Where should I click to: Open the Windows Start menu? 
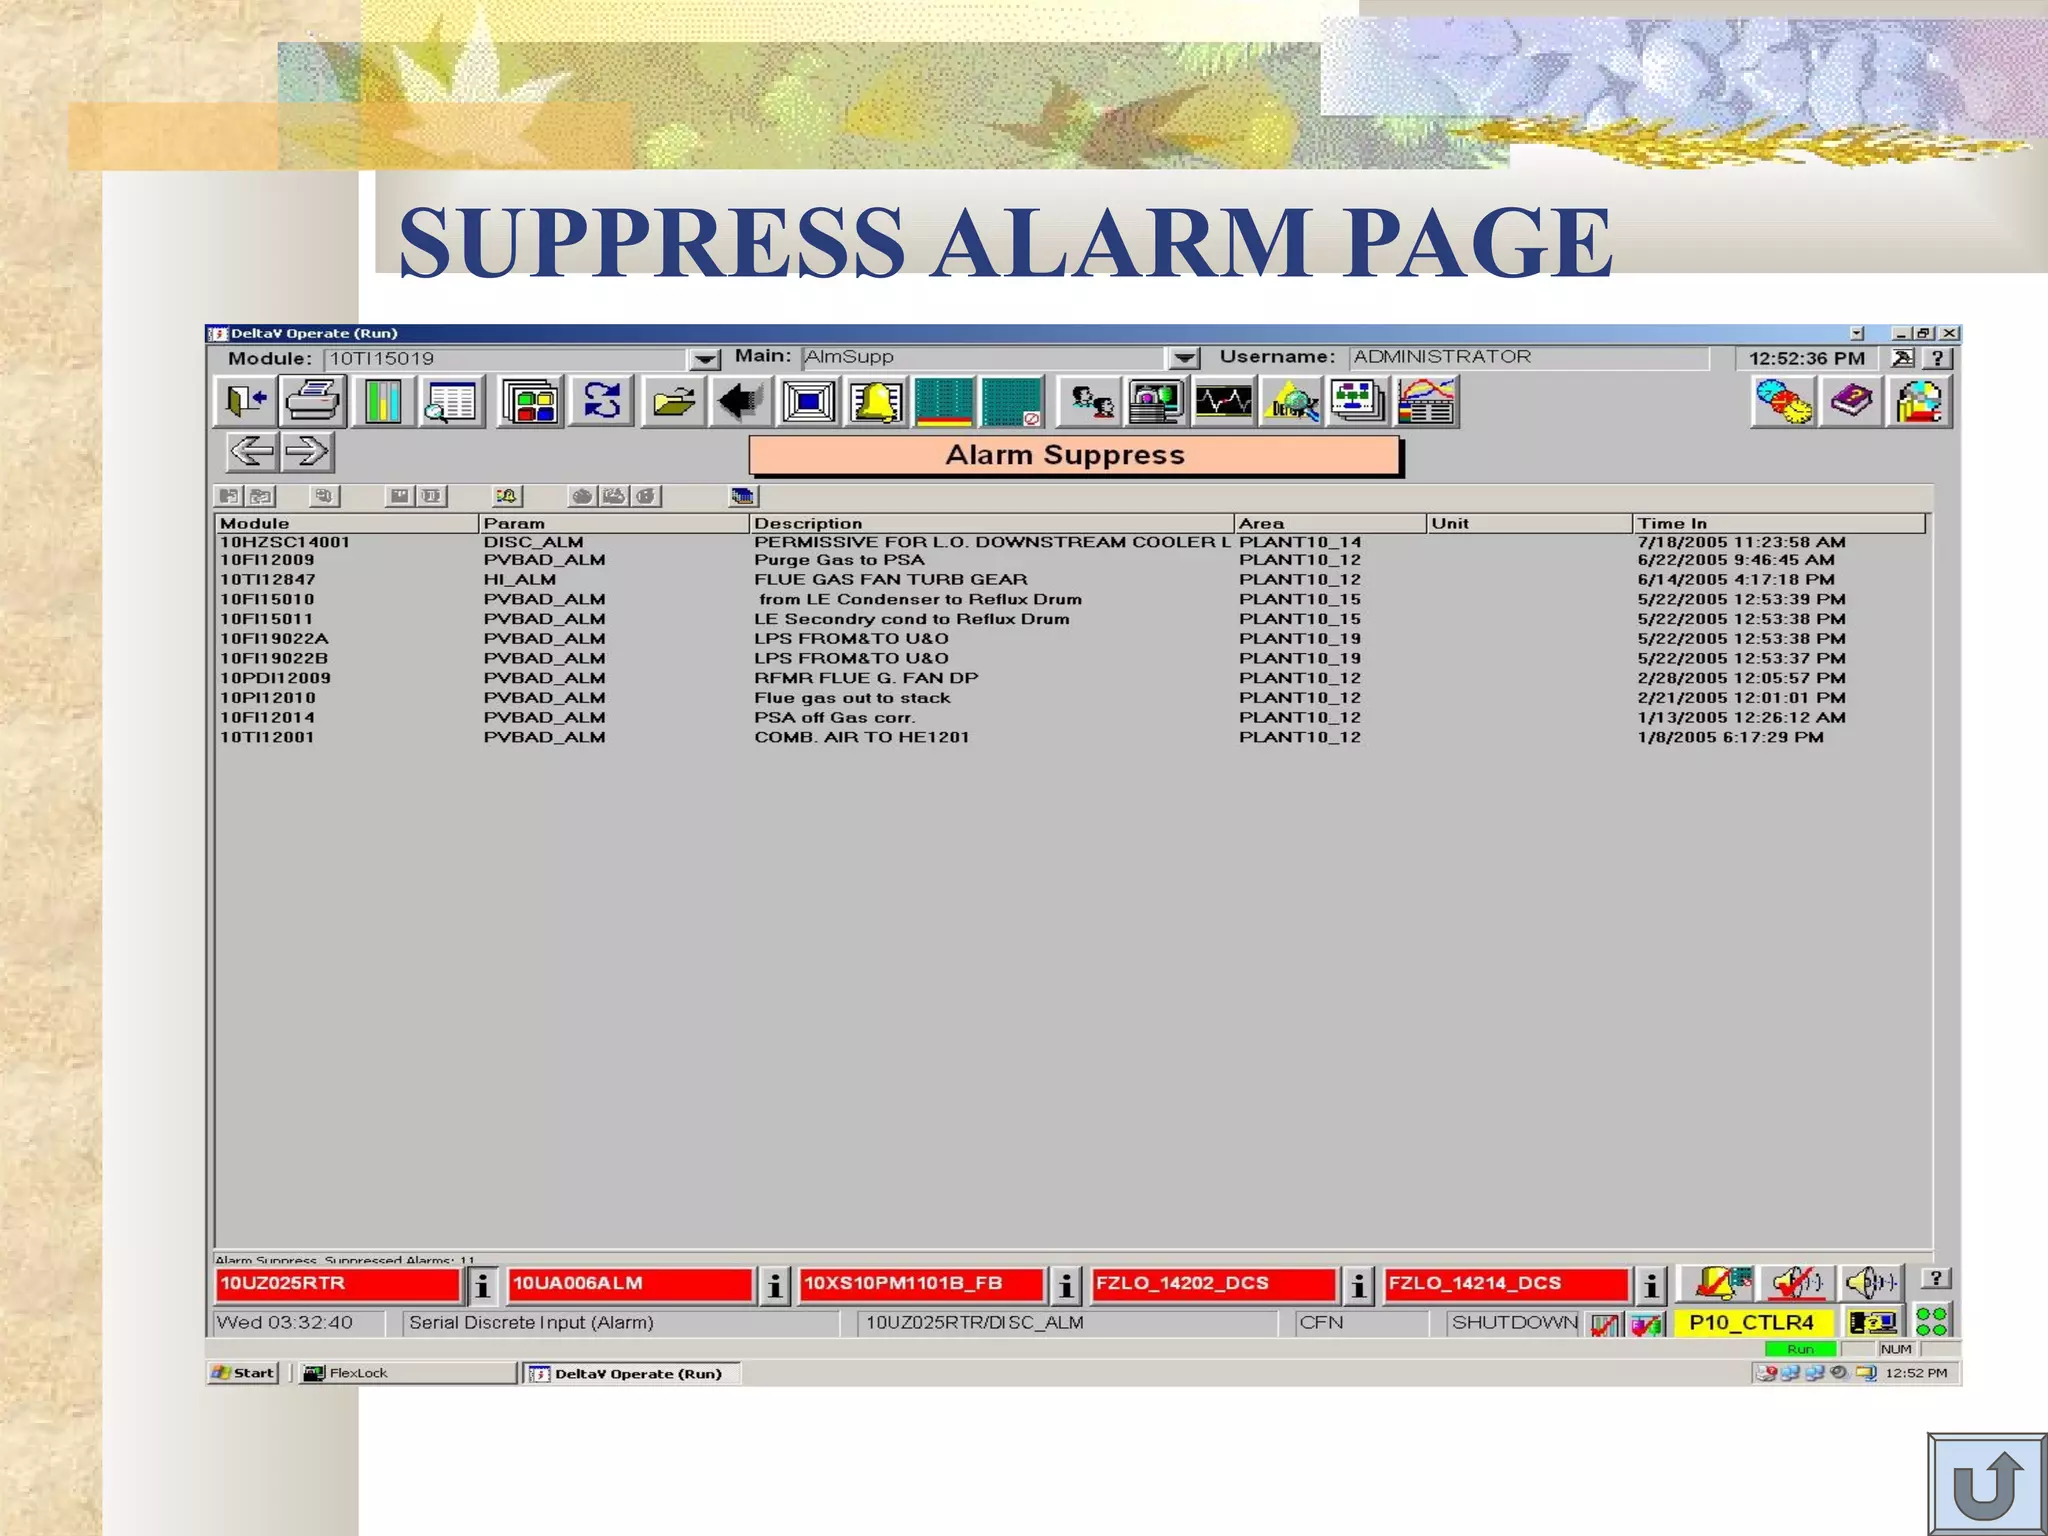point(244,1373)
